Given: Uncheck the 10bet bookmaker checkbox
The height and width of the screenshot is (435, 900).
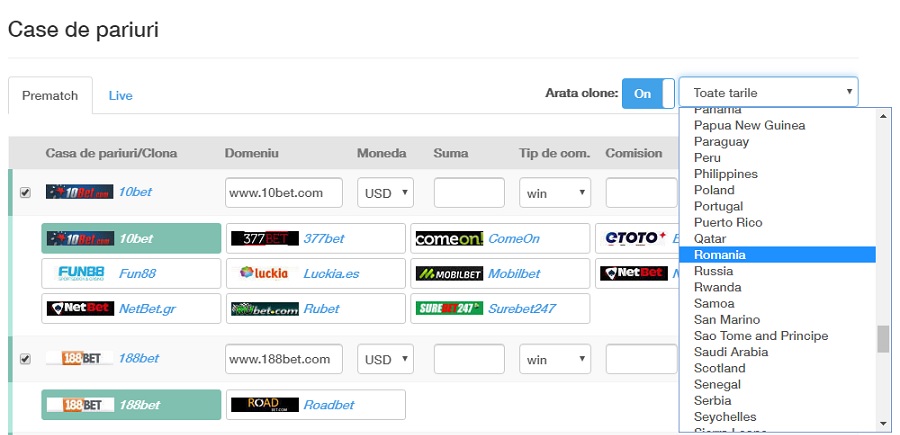Looking at the screenshot, I should 25,193.
